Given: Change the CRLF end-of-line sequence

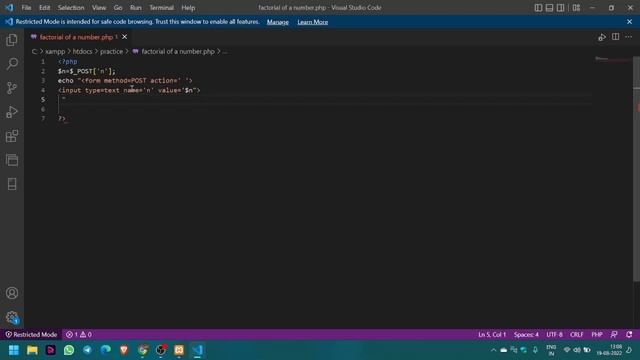Looking at the screenshot, I should point(576,334).
